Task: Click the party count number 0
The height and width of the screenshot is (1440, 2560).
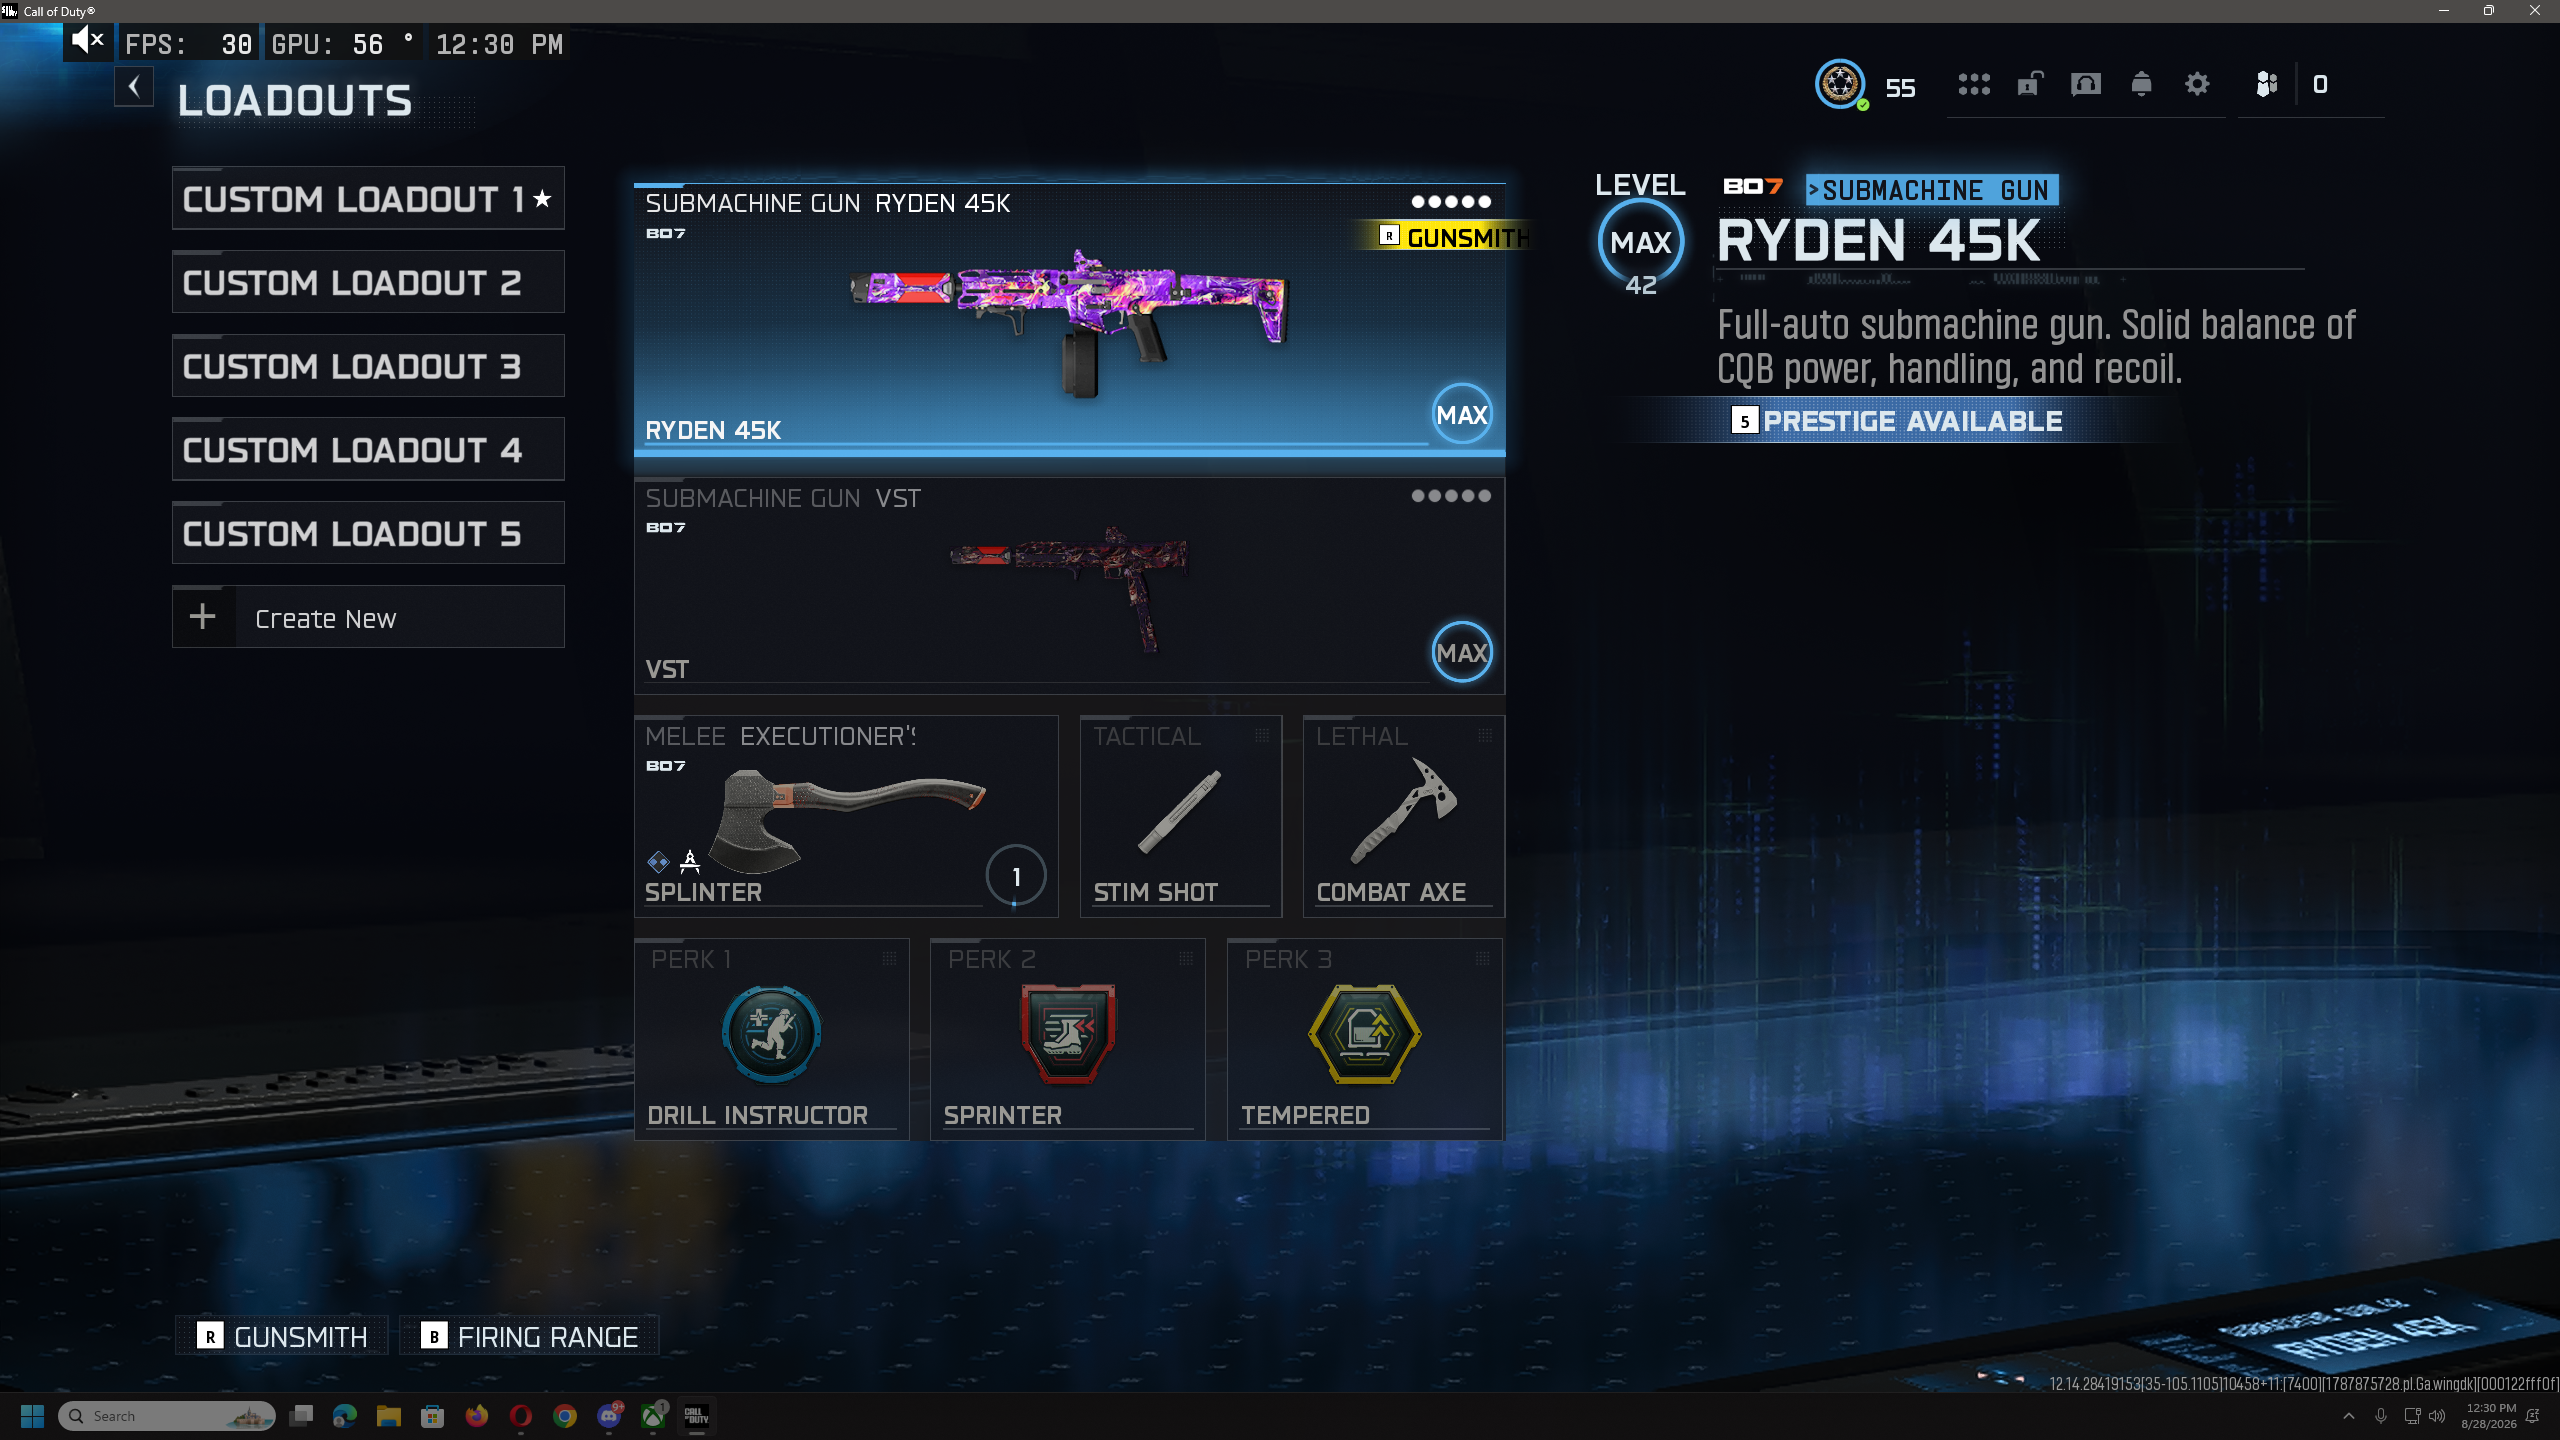Action: click(x=2320, y=85)
